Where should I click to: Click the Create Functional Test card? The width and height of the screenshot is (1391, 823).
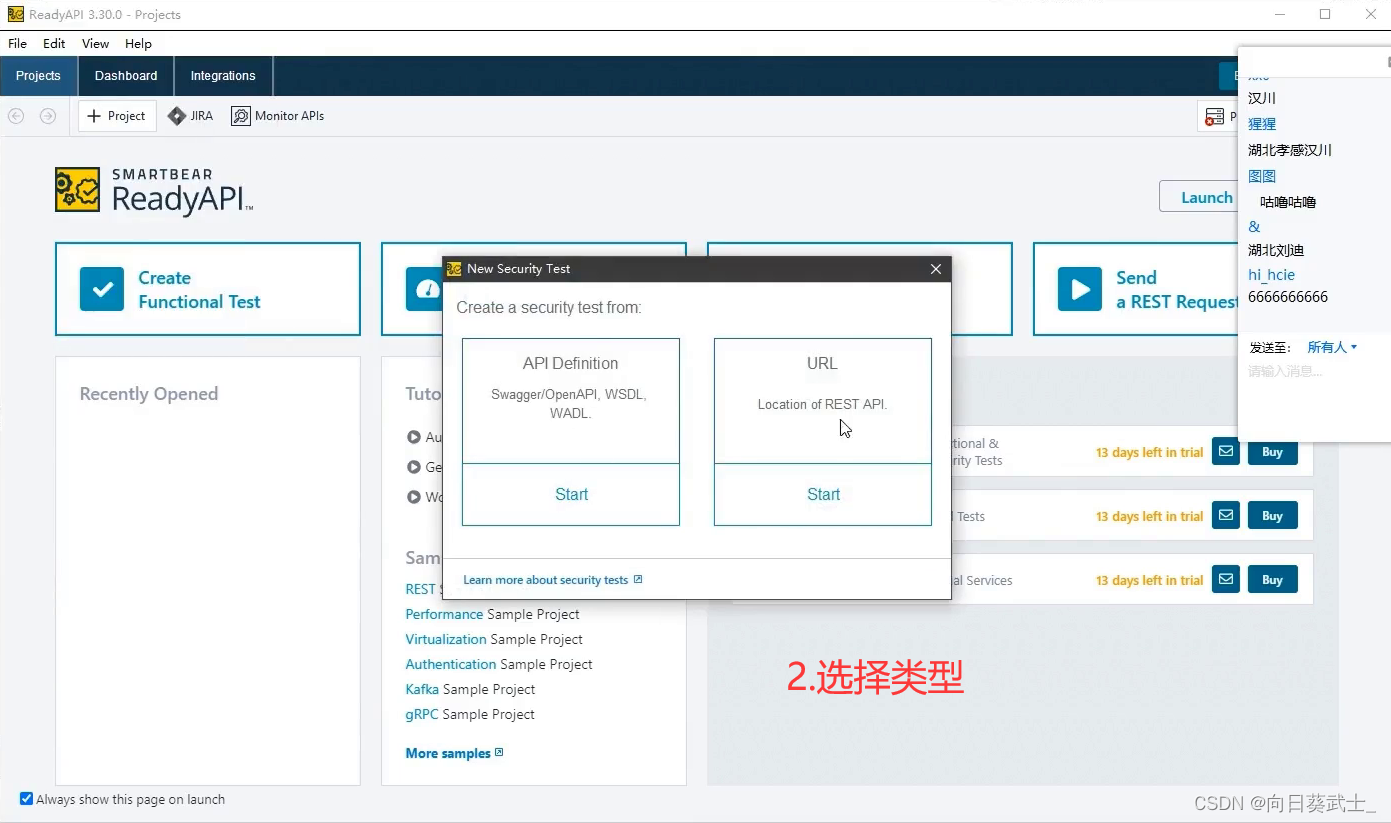(x=208, y=289)
